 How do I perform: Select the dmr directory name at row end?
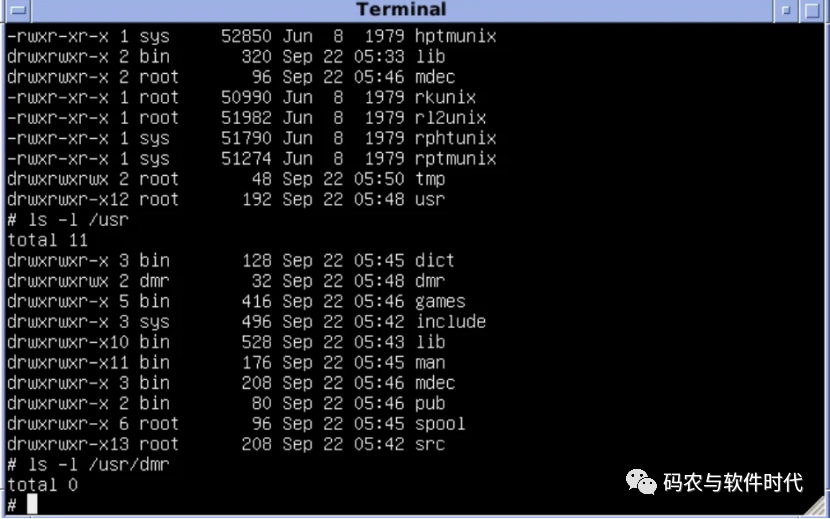(430, 281)
